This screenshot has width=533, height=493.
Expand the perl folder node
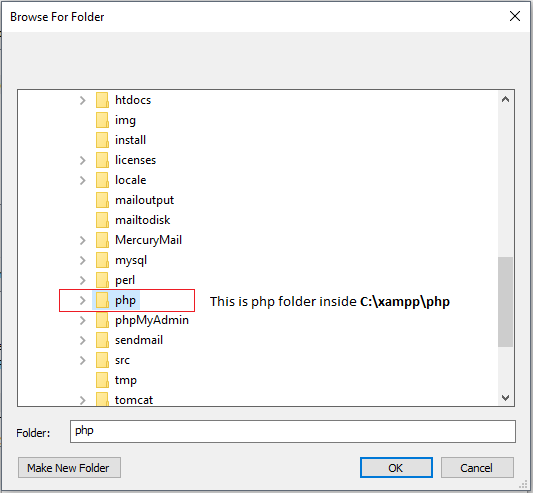click(83, 280)
